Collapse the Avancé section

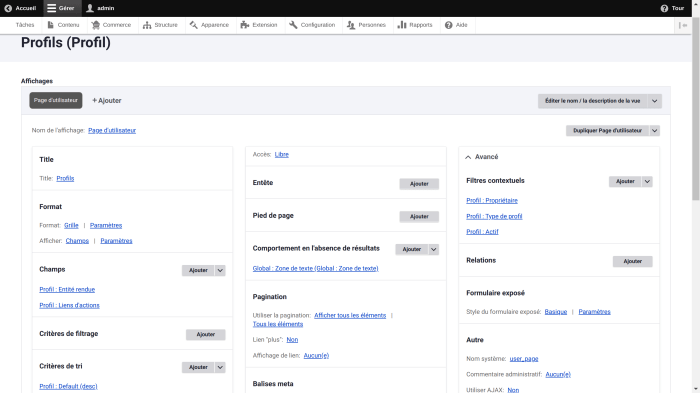[x=482, y=157]
